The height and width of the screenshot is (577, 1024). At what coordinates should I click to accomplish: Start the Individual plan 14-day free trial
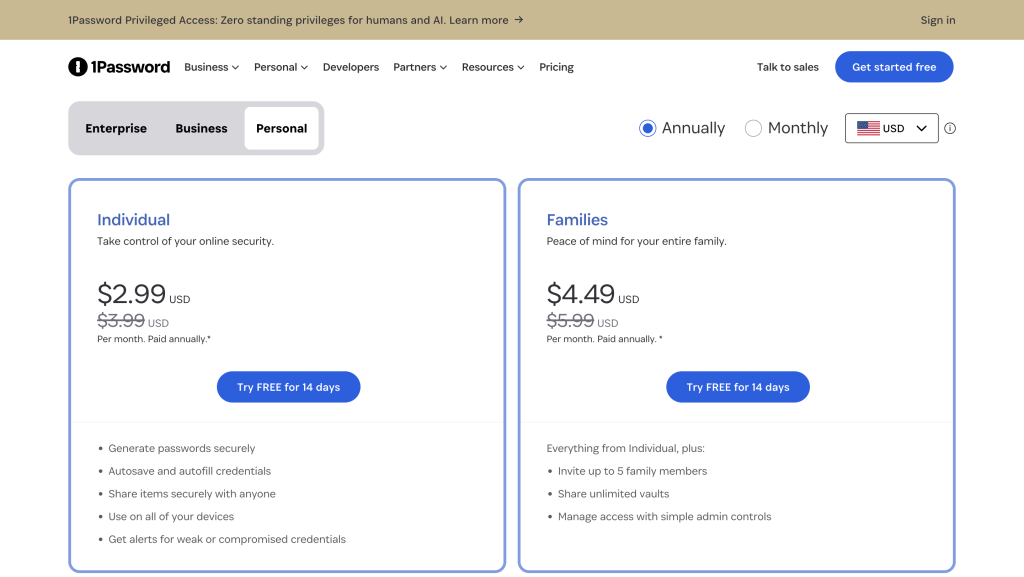(x=289, y=387)
